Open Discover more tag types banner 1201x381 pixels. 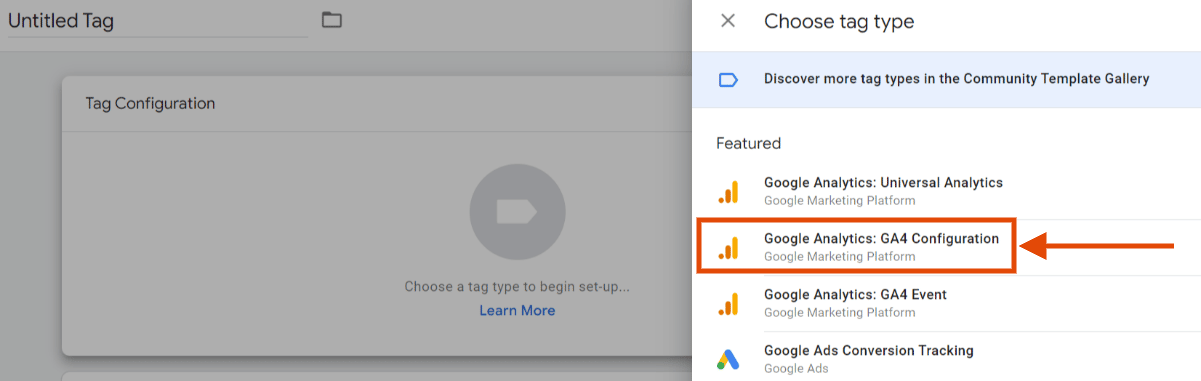click(x=946, y=79)
